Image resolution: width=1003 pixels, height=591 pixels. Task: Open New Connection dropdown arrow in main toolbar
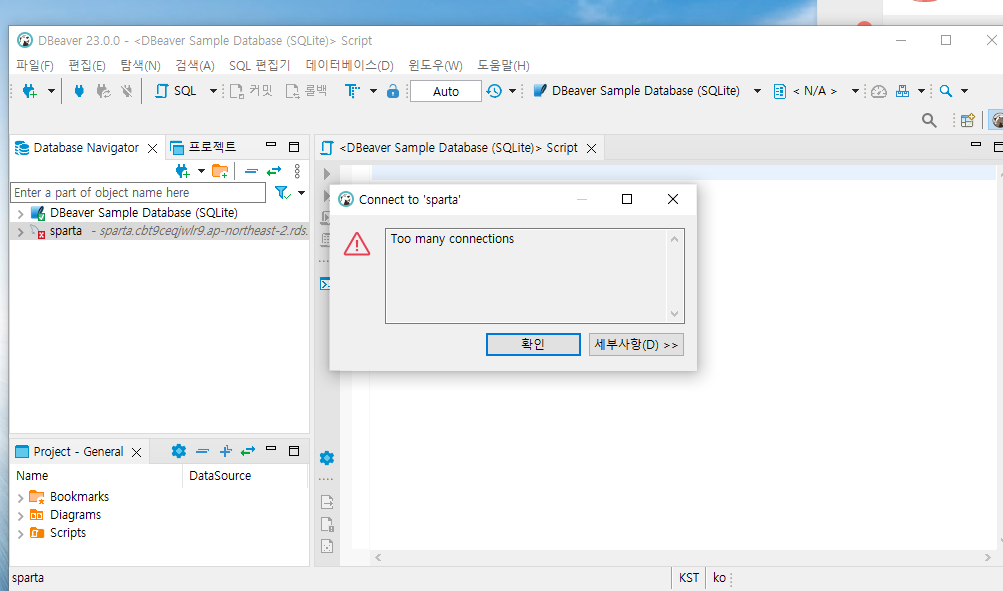tap(51, 91)
